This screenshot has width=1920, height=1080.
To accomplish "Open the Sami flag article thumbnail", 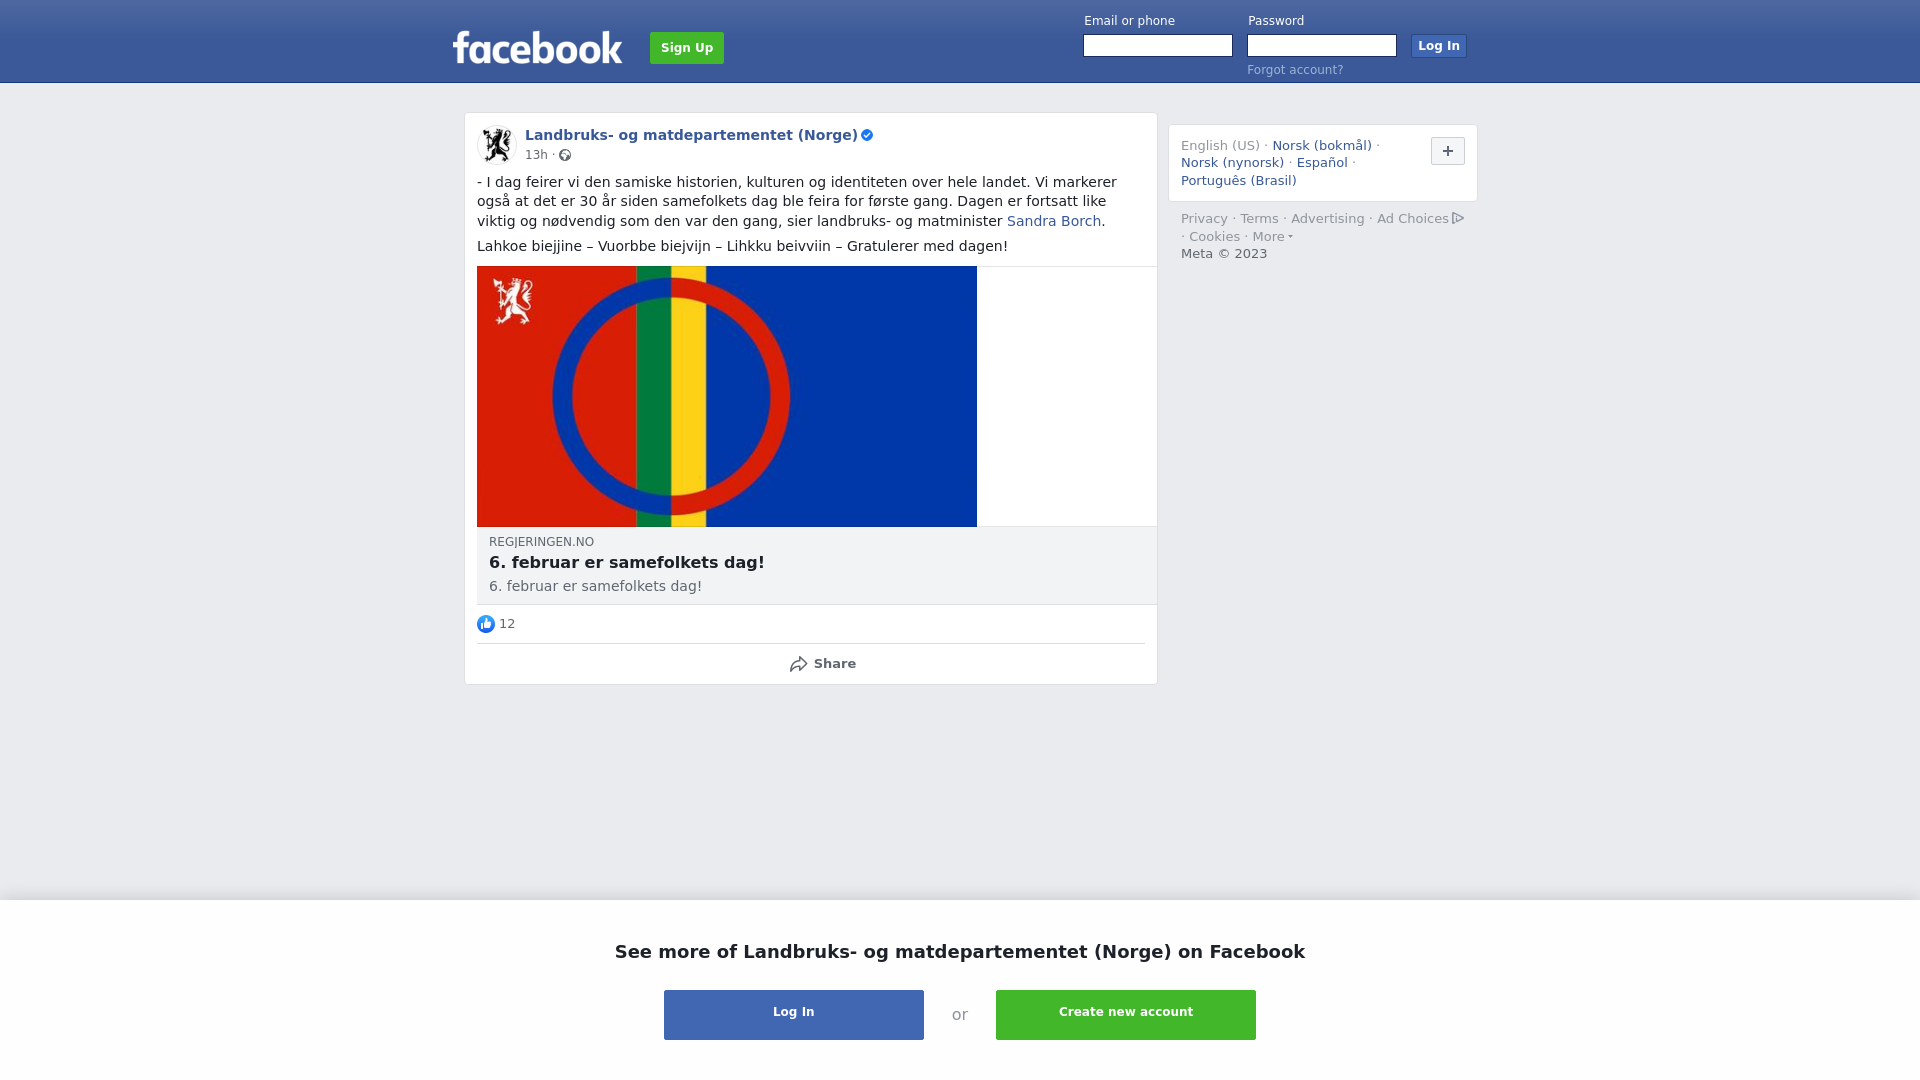I will (727, 396).
